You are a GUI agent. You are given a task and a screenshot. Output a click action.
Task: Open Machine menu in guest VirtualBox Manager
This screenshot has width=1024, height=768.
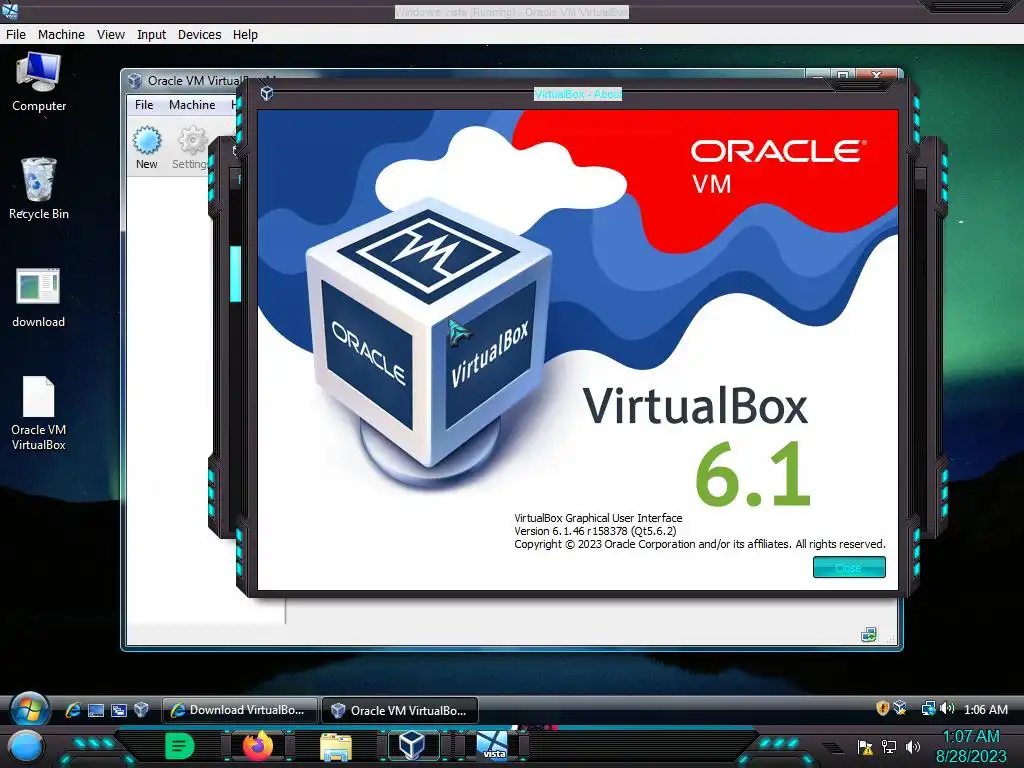click(x=192, y=104)
